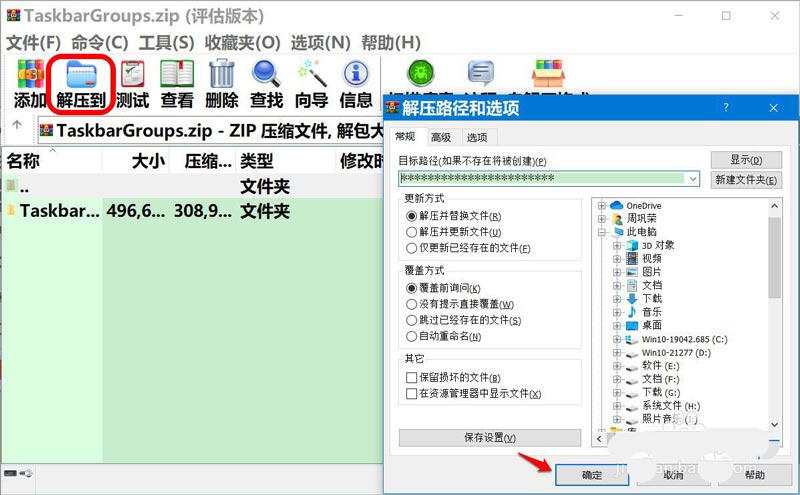Select 图片 folder in the tree
The height and width of the screenshot is (495, 800).
coord(644,272)
